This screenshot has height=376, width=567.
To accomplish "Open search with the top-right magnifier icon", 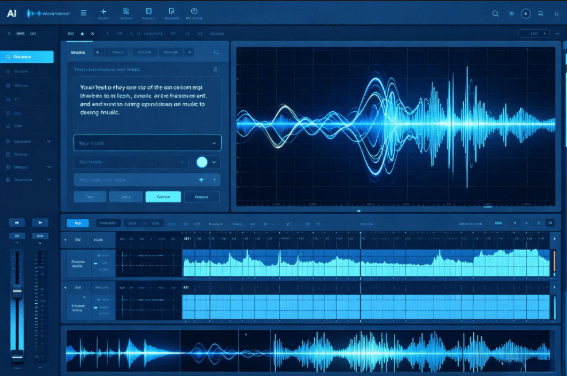I will pyautogui.click(x=495, y=14).
